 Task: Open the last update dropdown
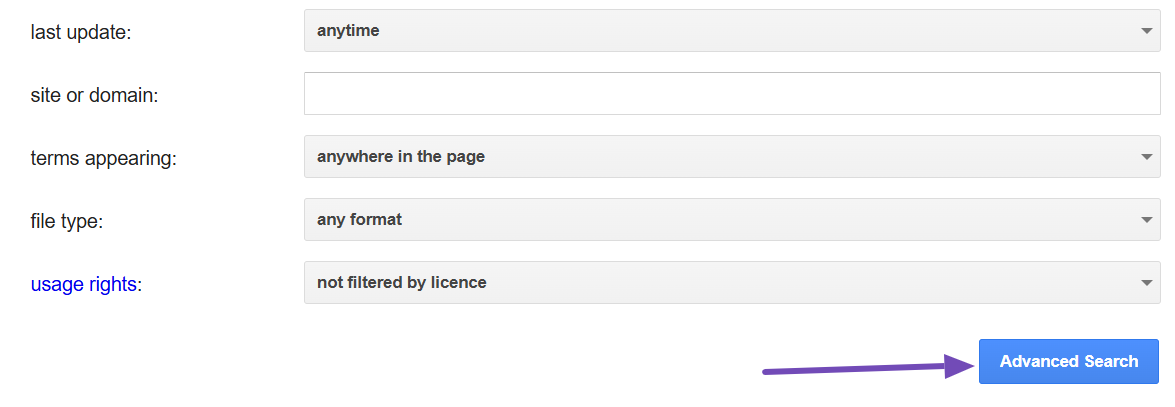pos(731,31)
